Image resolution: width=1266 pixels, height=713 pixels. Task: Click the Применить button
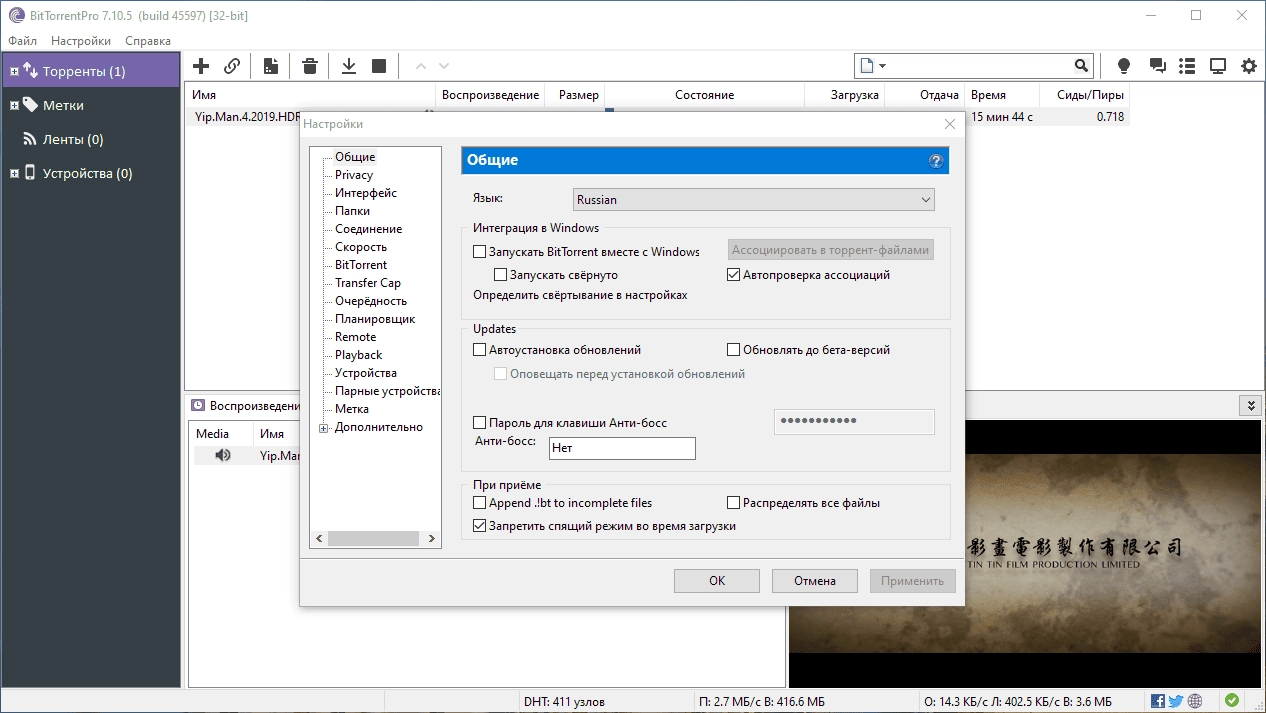[913, 581]
